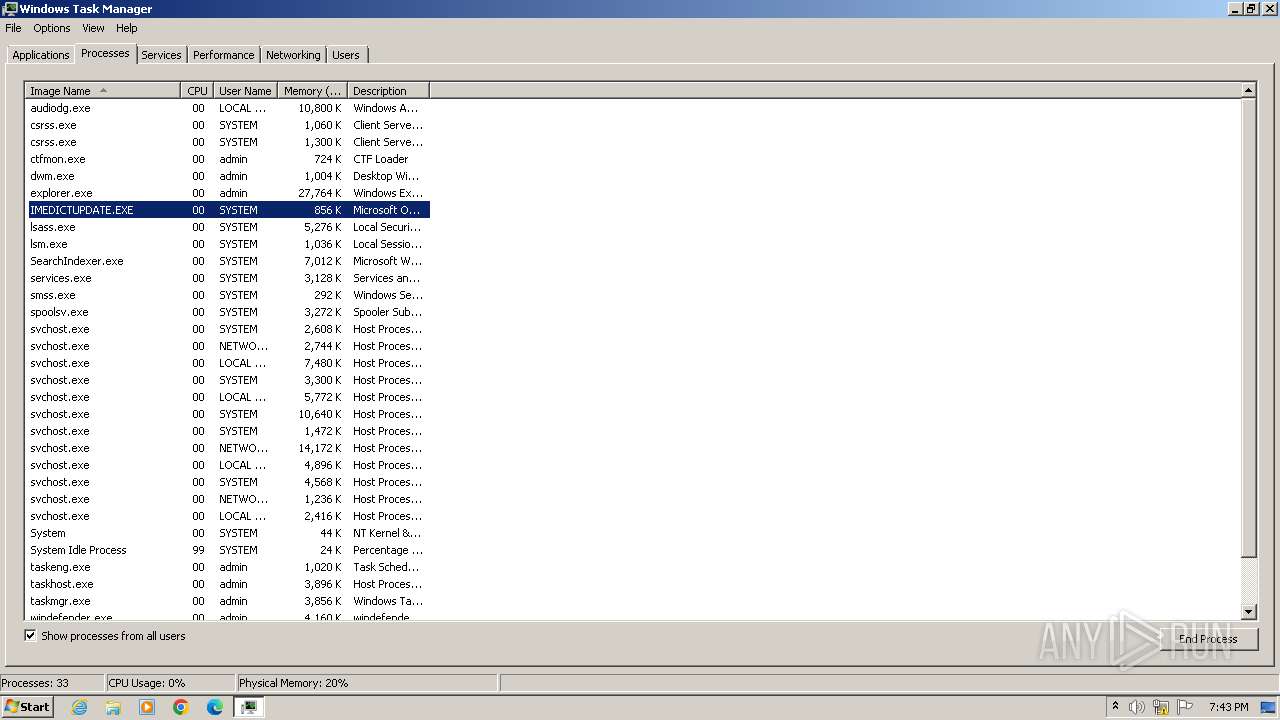
Task: Open Internet Explorer from the taskbar
Action: click(79, 707)
